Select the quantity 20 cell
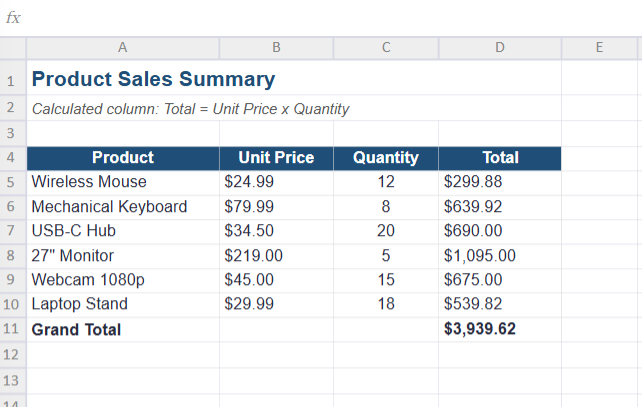 [x=386, y=231]
